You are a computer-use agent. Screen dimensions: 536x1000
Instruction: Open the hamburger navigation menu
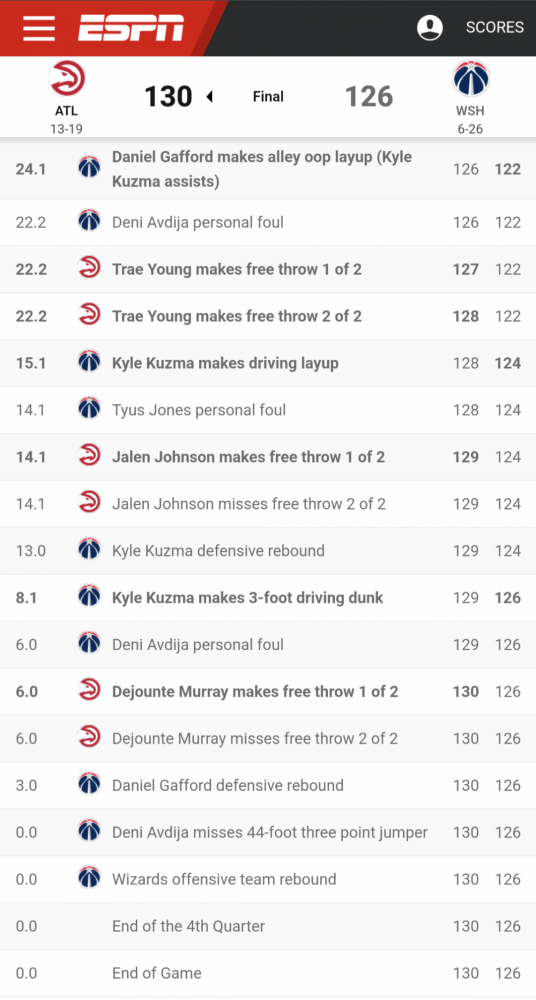click(x=39, y=27)
